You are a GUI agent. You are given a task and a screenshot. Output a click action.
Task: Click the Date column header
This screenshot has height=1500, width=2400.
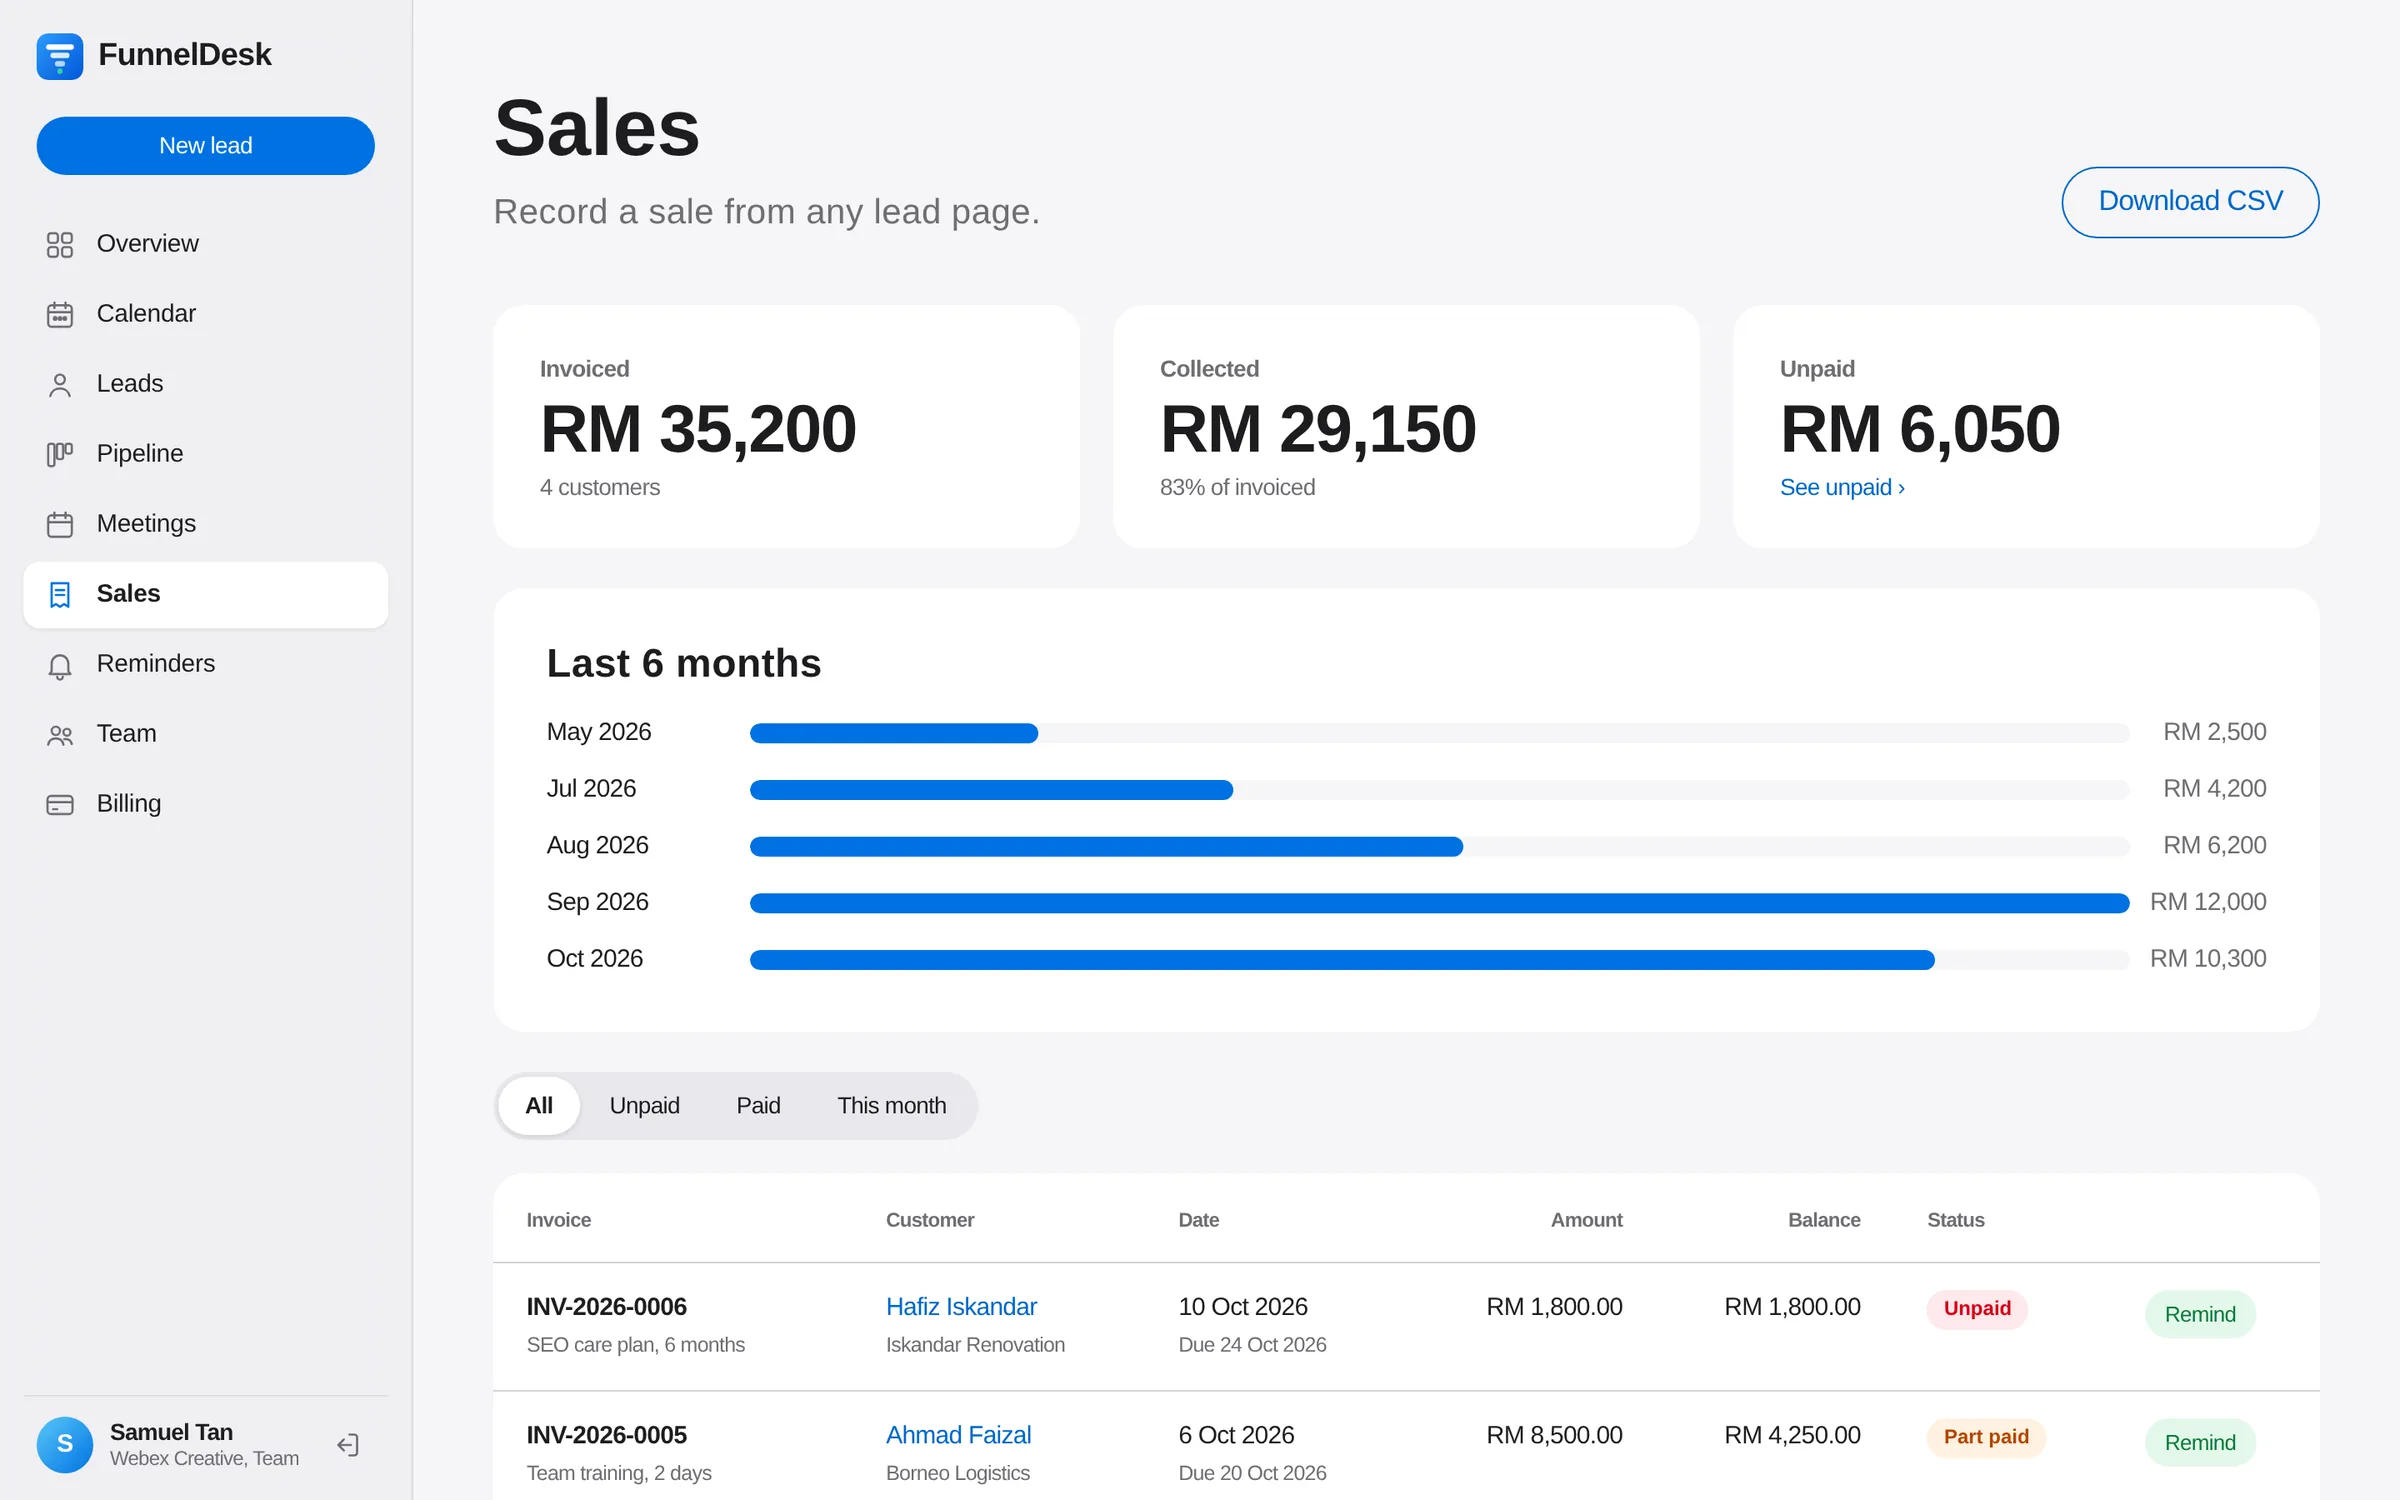pyautogui.click(x=1199, y=1220)
